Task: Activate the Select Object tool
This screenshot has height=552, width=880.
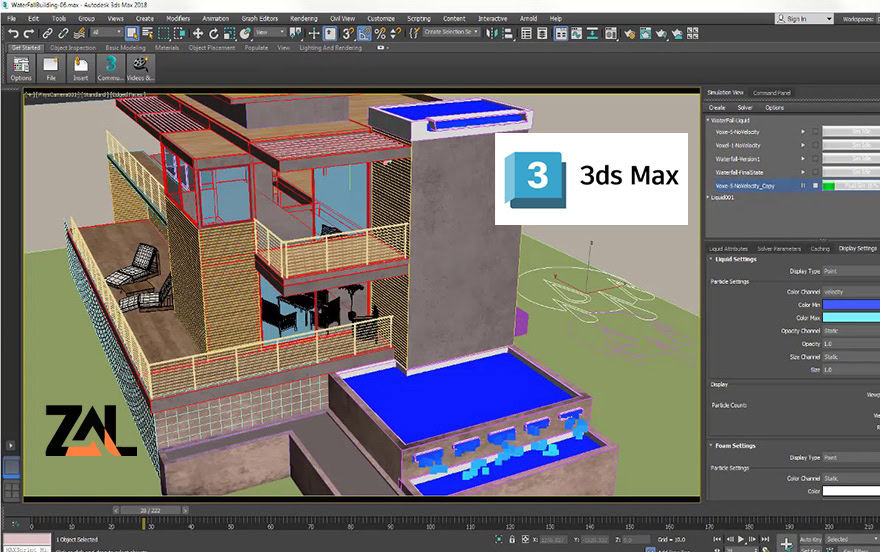Action: (x=132, y=34)
